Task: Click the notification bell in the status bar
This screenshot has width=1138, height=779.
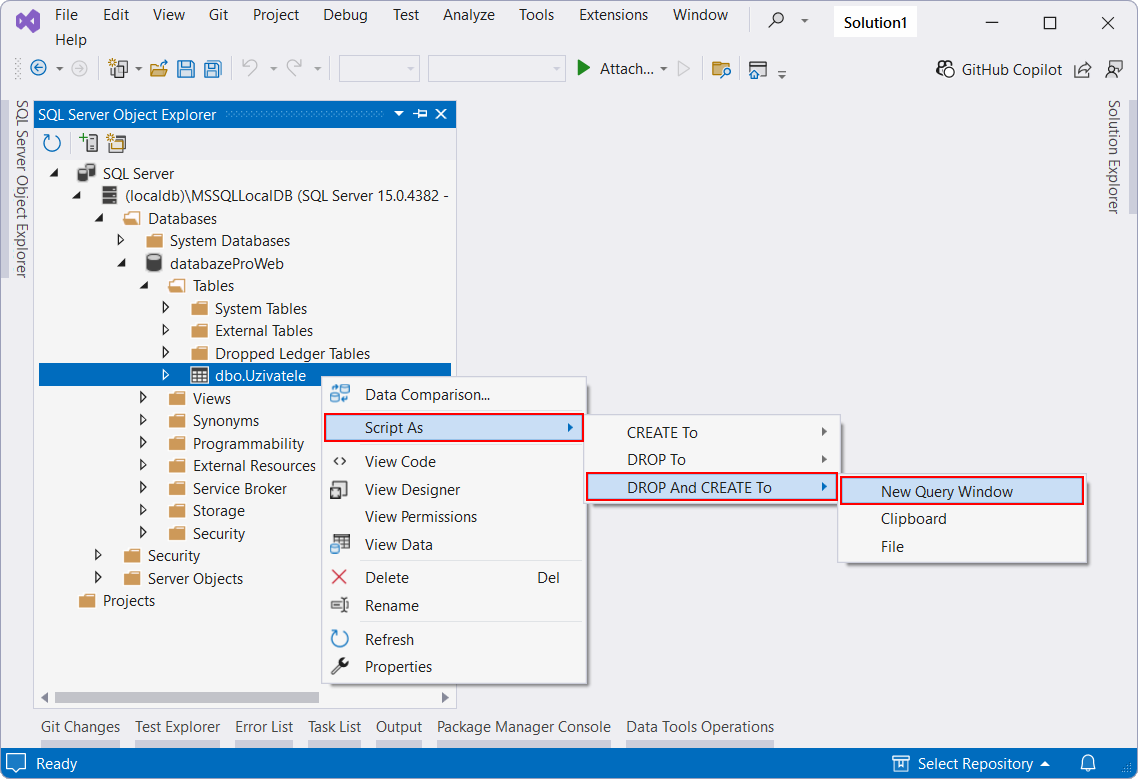Action: click(x=1089, y=763)
